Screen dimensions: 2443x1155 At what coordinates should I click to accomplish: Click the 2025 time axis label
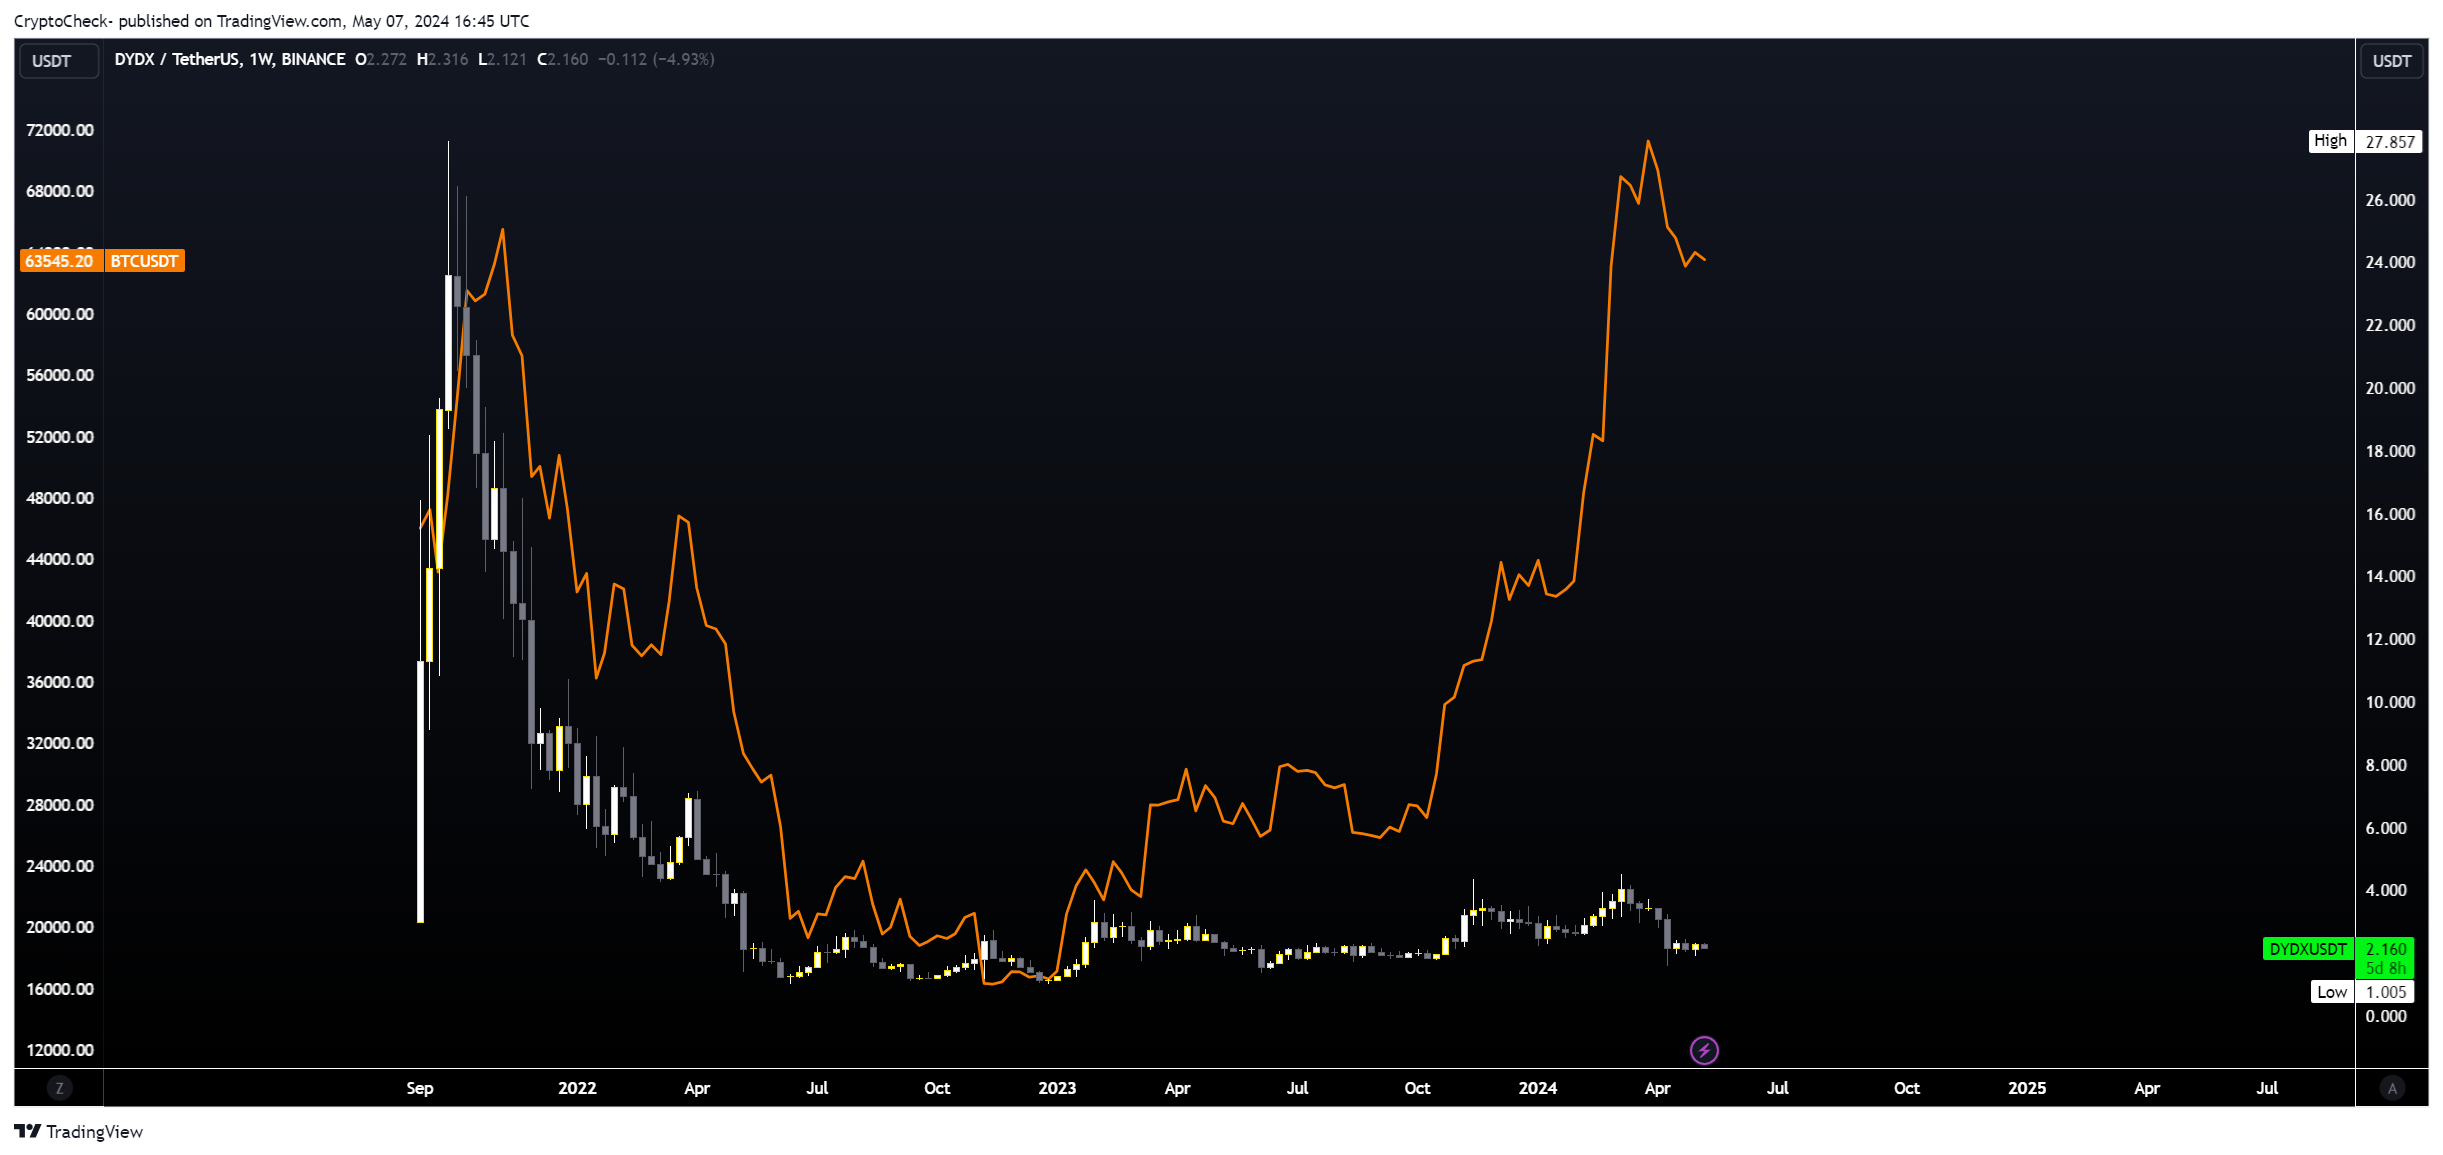tap(2027, 1088)
